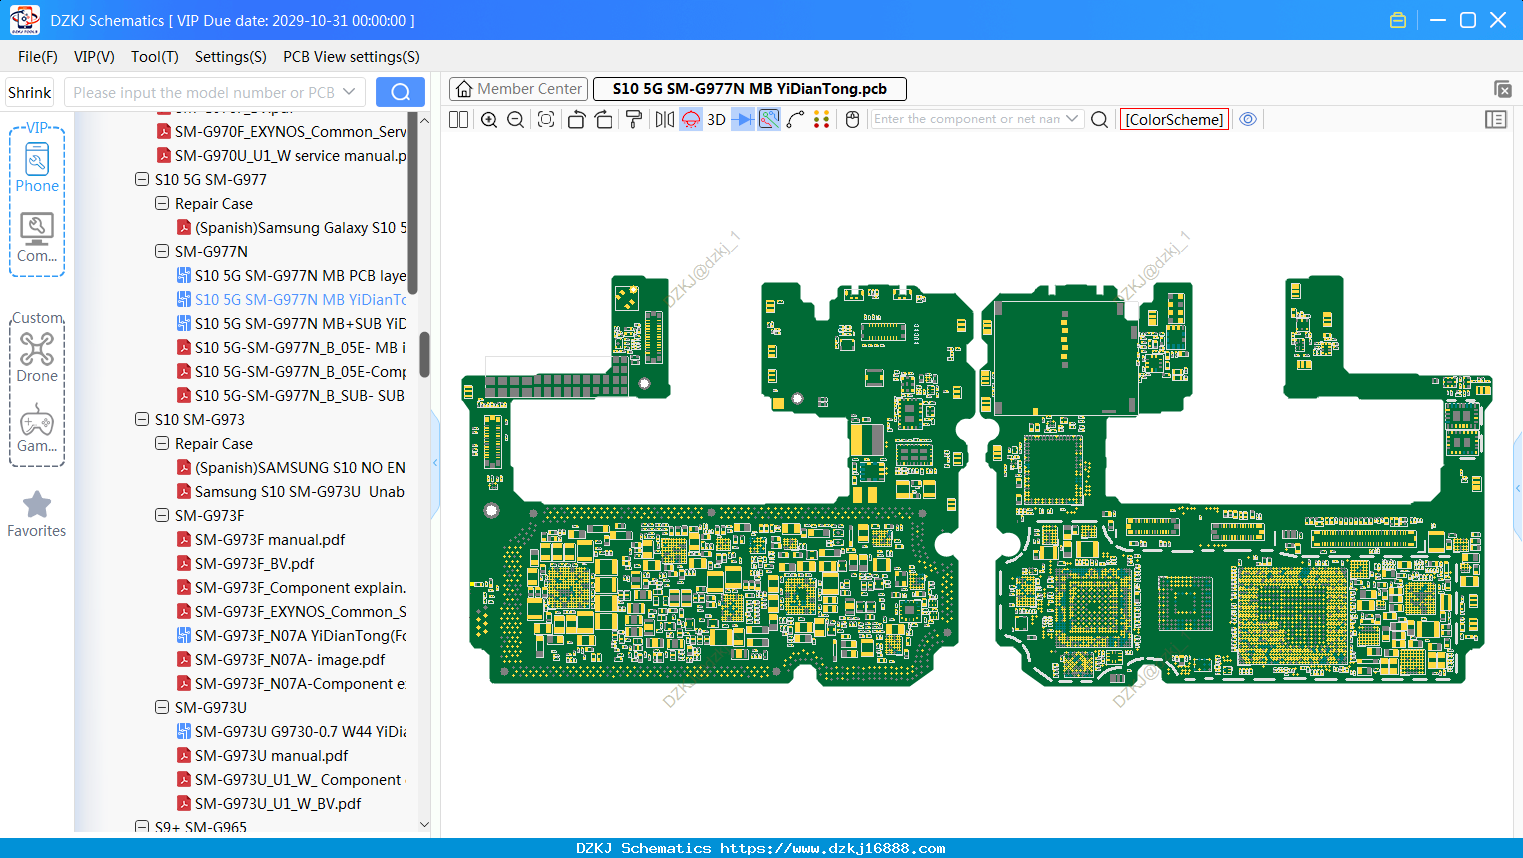Collapse the SM-G973U node
This screenshot has width=1523, height=858.
click(162, 708)
